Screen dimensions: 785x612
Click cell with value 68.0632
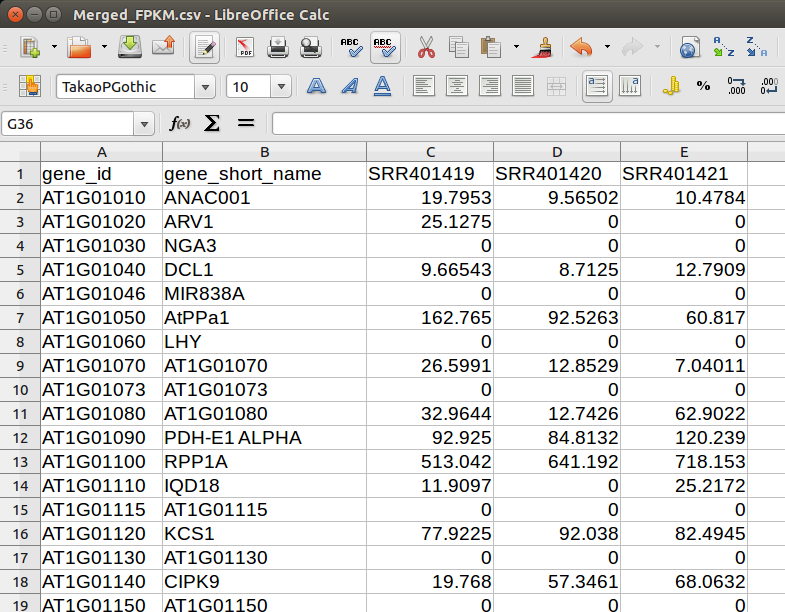(x=684, y=582)
